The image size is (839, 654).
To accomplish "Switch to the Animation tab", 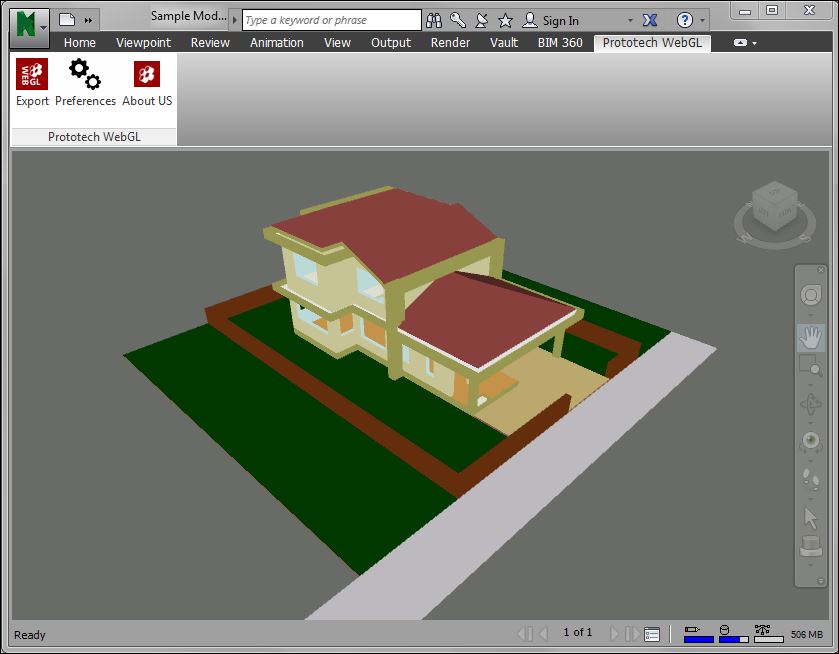I will pos(277,43).
